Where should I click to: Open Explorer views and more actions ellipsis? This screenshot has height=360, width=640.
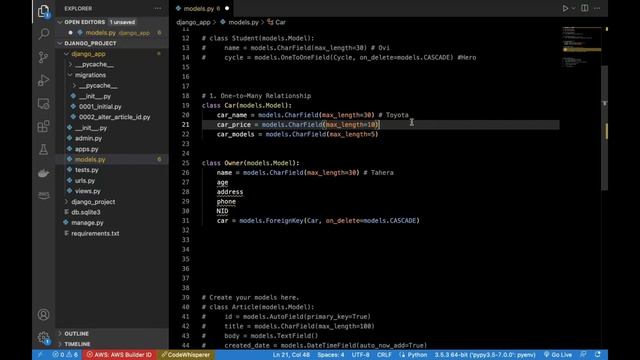[158, 8]
